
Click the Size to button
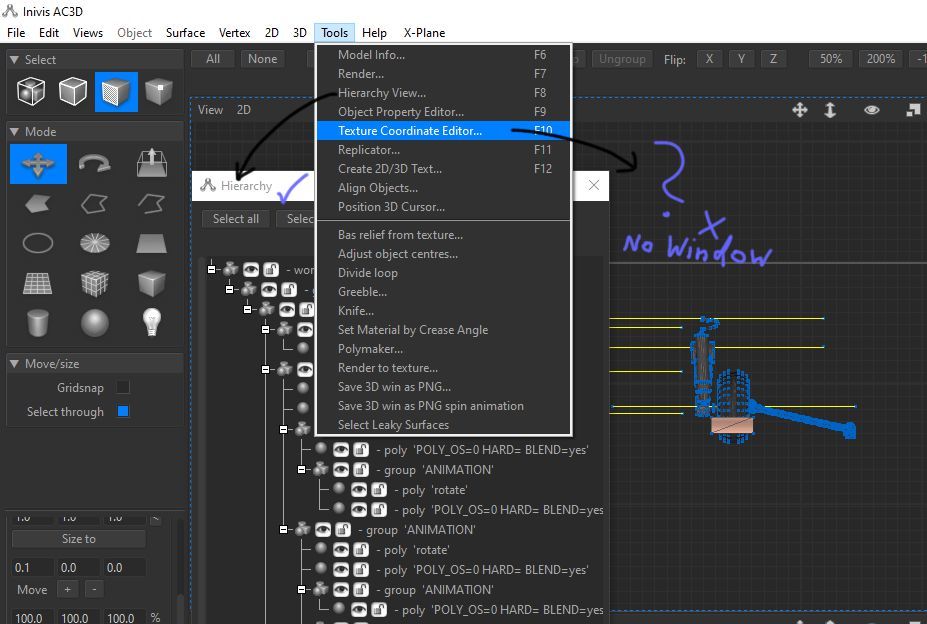79,539
